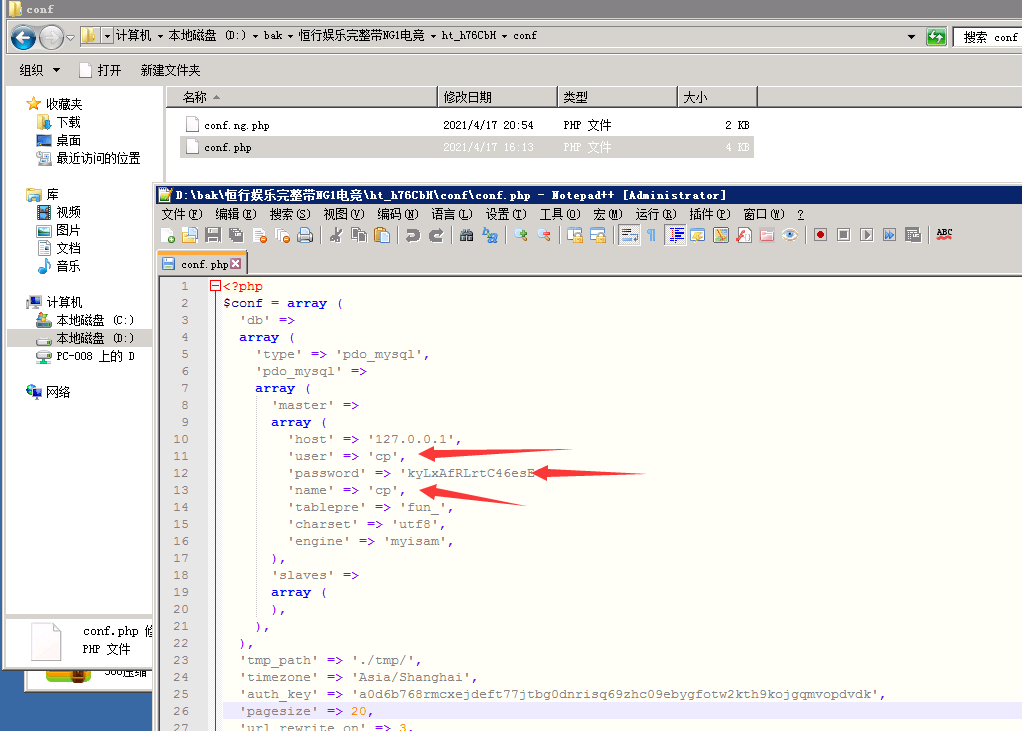
Task: Click the Synchronize horizontal scrolling icon
Action: coord(598,235)
